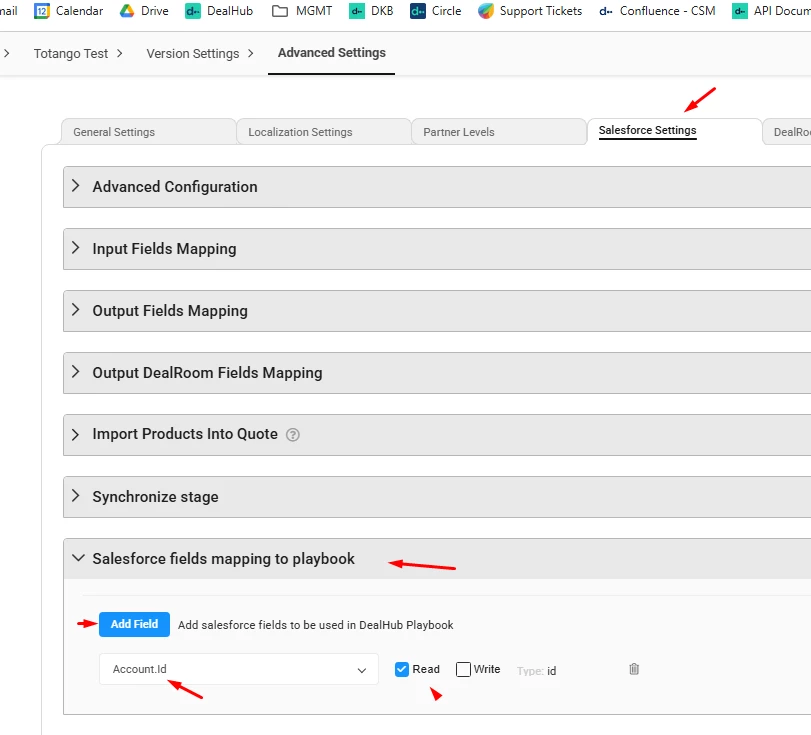The image size is (811, 735).
Task: Collapse Salesforce fields mapping to playbook section
Action: pos(78,558)
